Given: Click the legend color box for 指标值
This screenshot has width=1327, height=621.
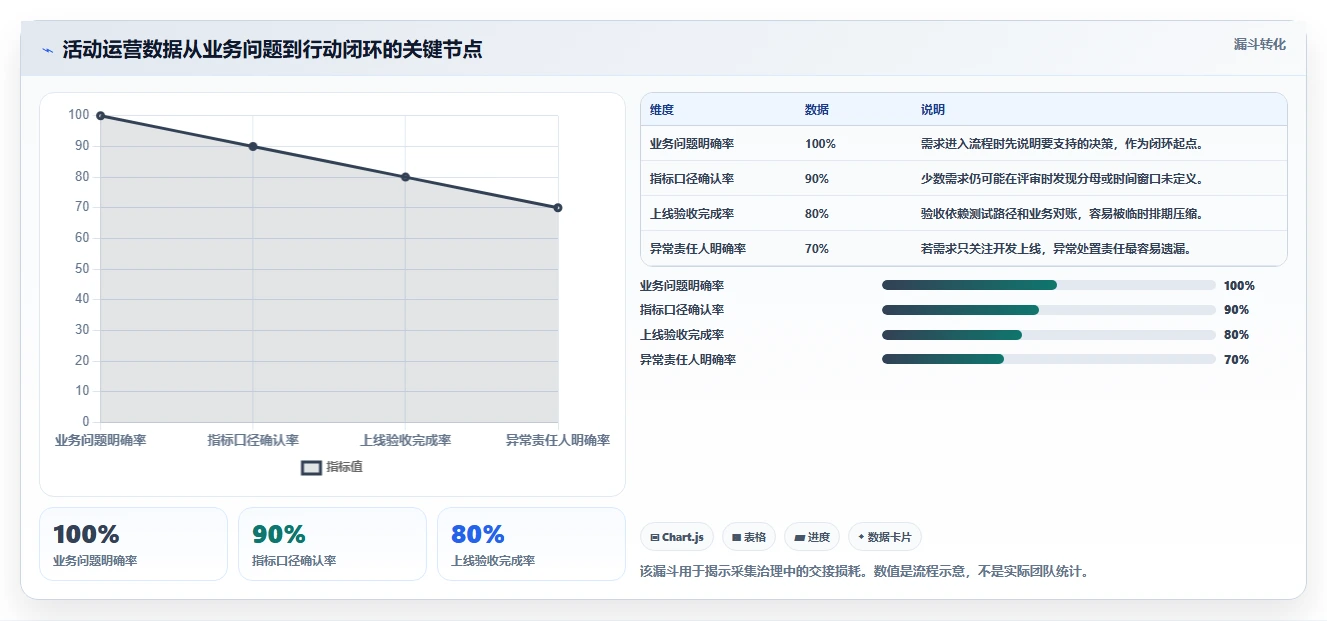Looking at the screenshot, I should tap(311, 467).
